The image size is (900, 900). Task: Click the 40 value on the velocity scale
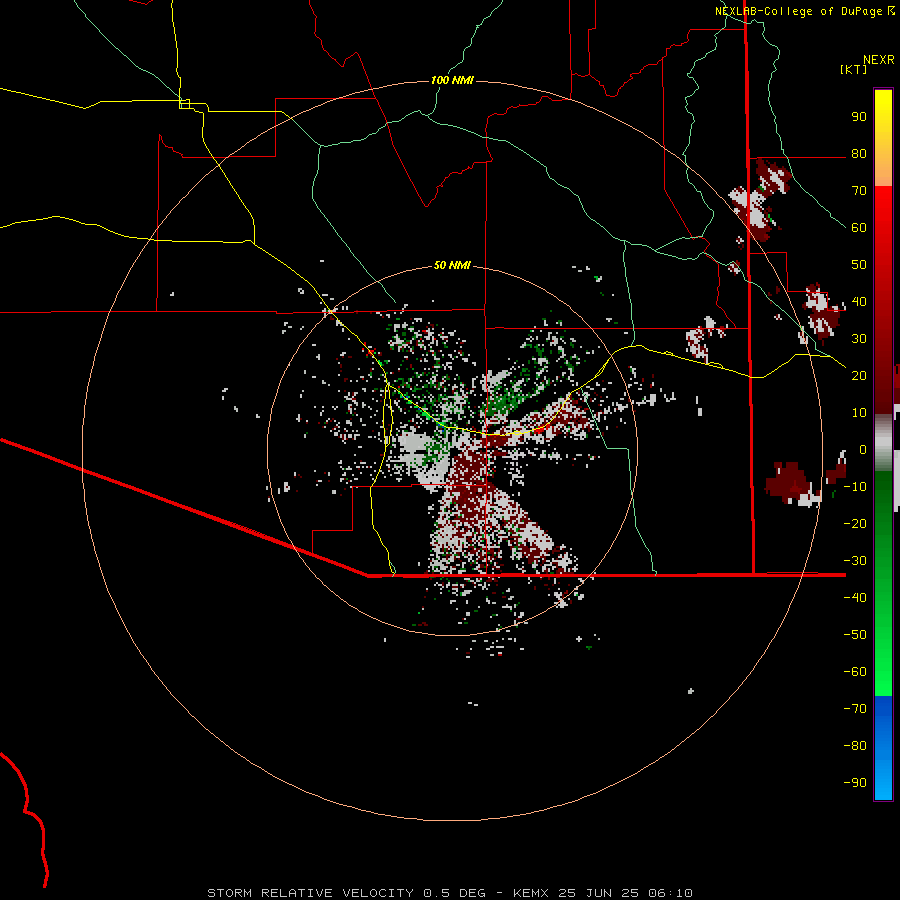(x=859, y=301)
